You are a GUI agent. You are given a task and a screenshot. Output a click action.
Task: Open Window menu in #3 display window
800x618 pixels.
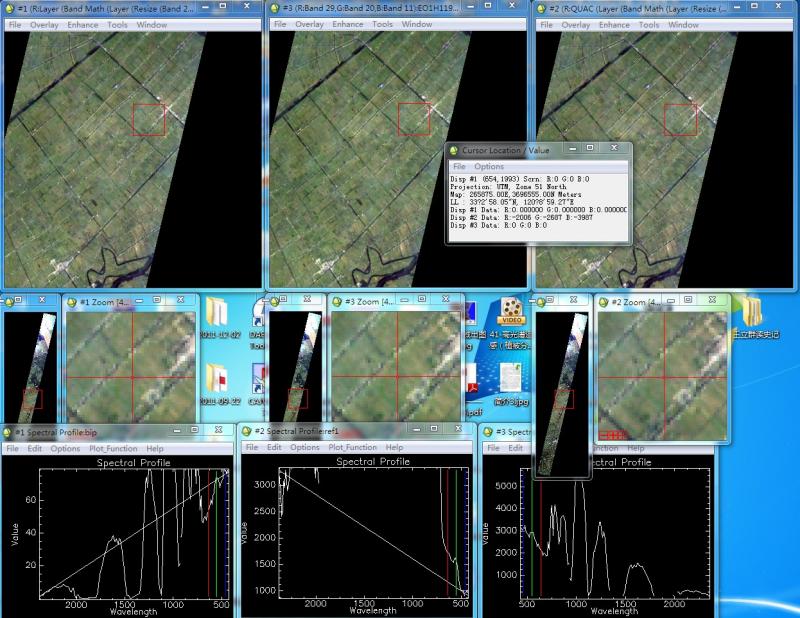coord(417,24)
